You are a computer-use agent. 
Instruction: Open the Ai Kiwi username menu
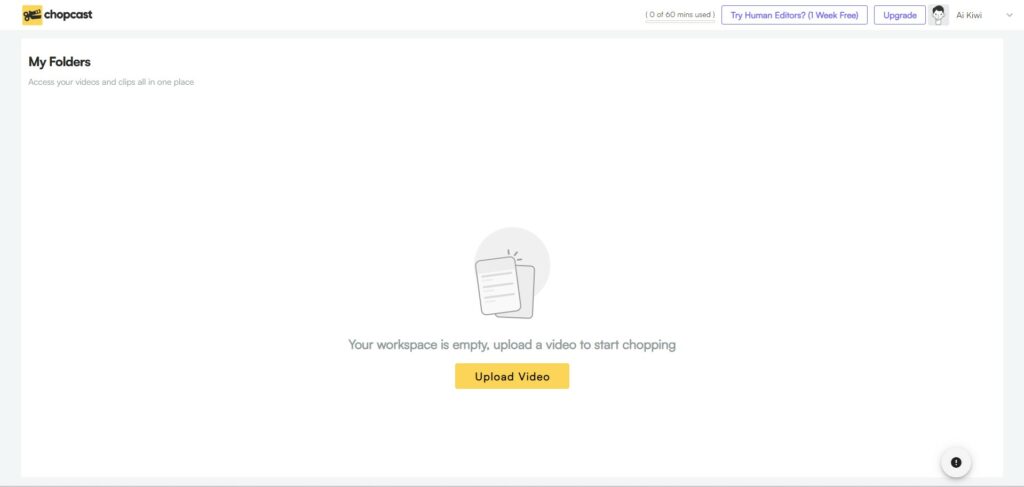pos(968,15)
